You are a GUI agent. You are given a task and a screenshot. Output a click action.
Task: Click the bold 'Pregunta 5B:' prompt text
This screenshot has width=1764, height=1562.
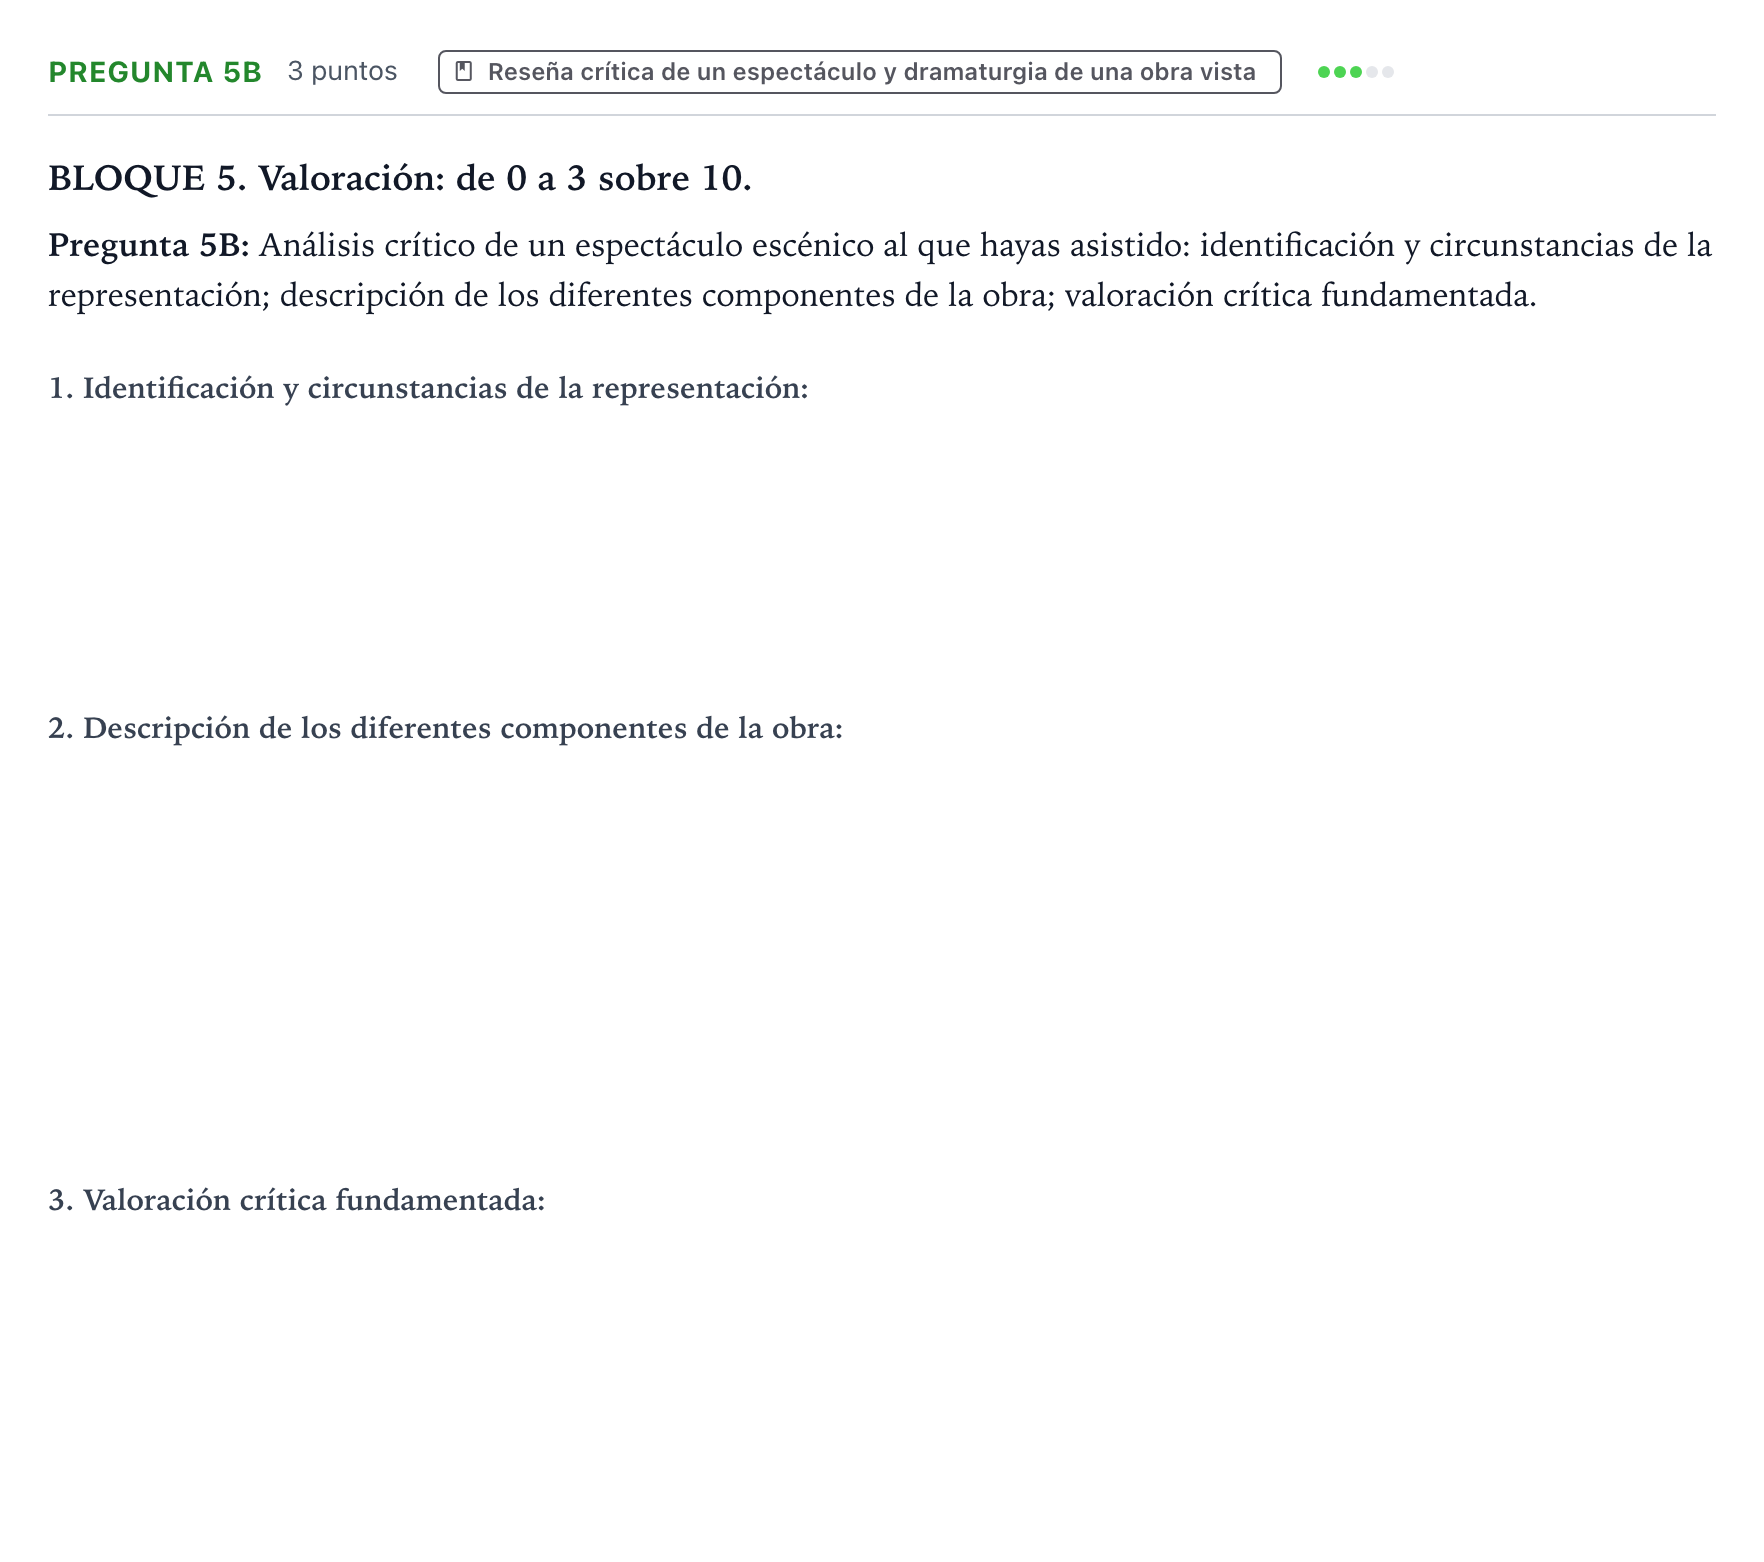(148, 246)
